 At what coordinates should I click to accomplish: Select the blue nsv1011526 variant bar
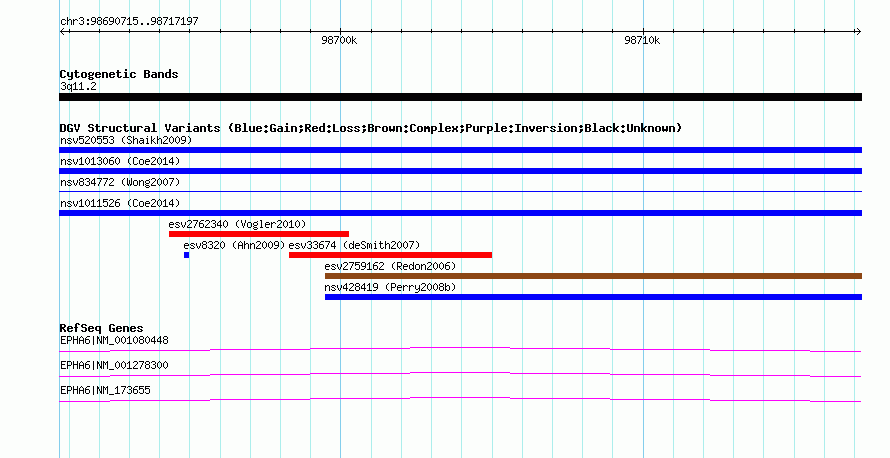point(460,213)
